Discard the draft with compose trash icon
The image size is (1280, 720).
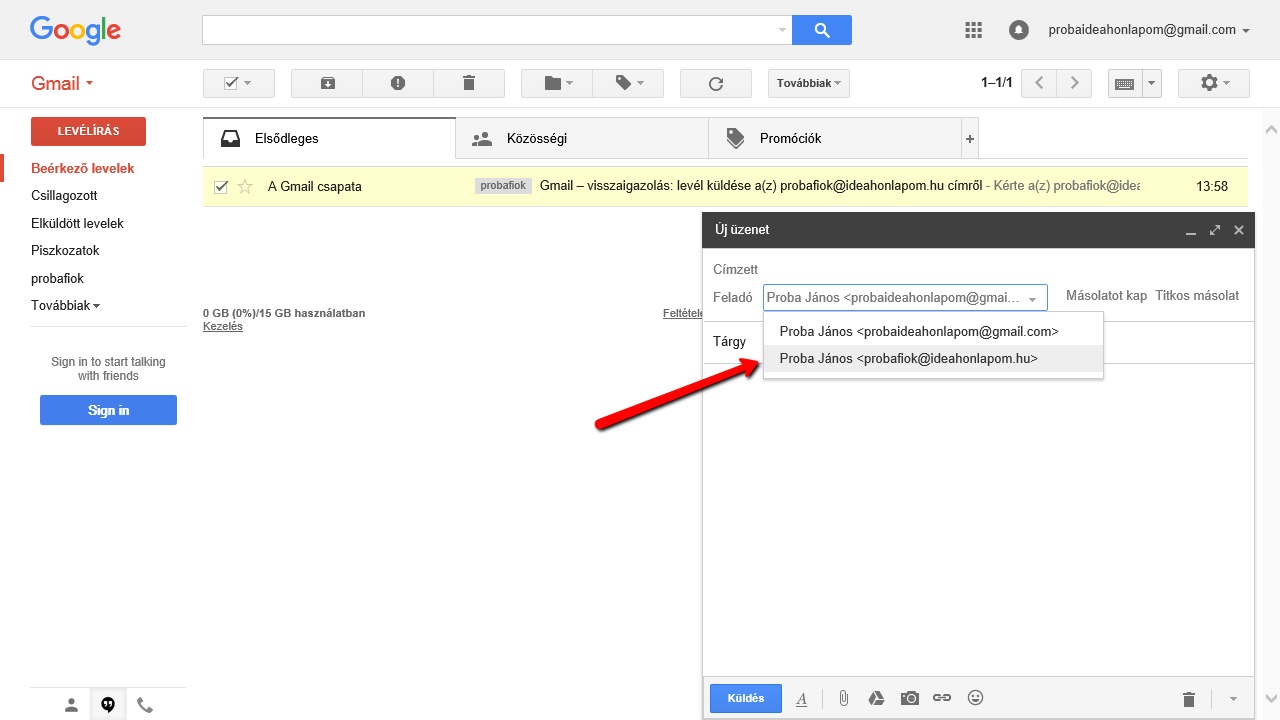(1189, 699)
